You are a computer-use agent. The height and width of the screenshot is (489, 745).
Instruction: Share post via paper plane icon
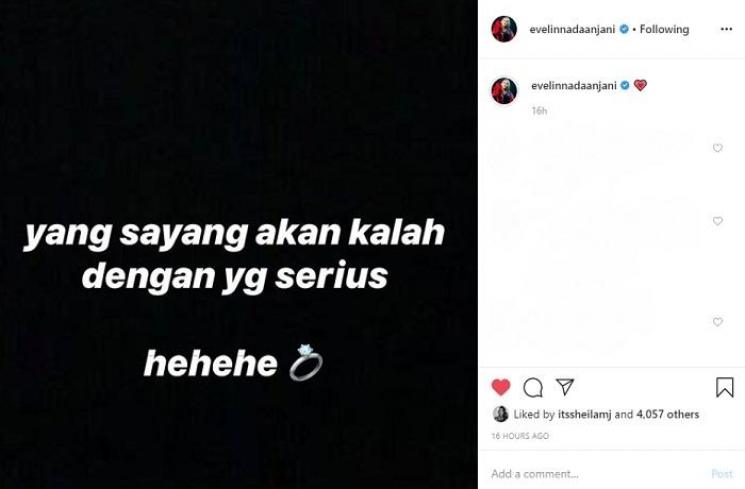[565, 387]
